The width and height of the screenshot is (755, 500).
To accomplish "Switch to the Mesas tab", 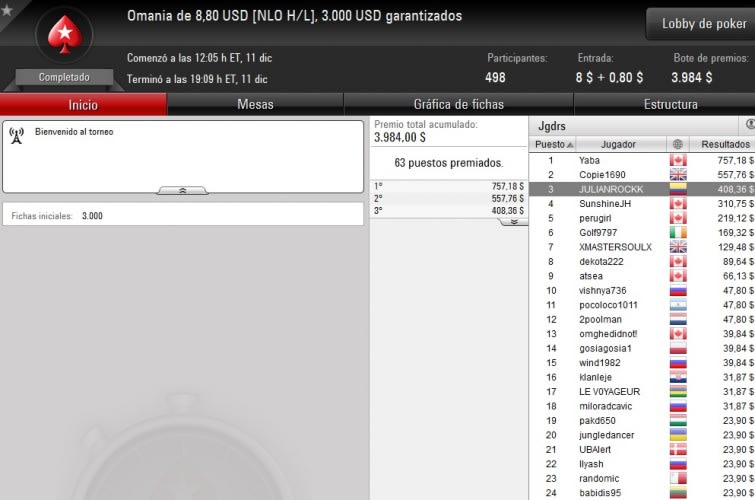I will pos(255,105).
